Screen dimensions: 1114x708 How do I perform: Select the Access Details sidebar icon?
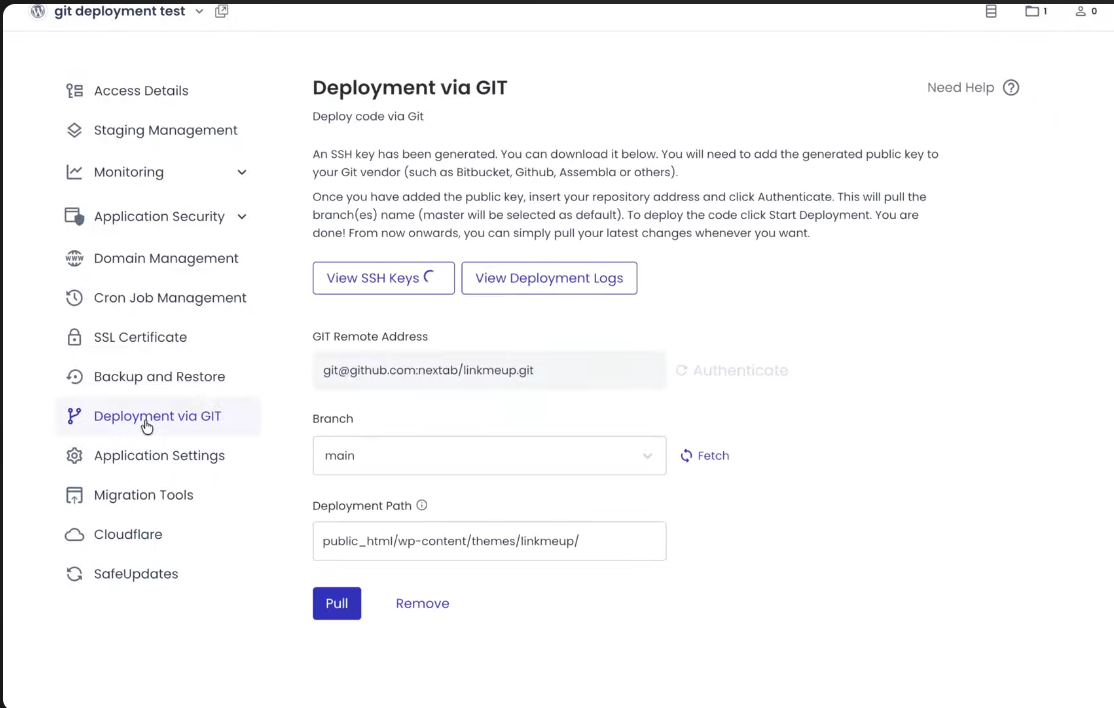[x=74, y=90]
